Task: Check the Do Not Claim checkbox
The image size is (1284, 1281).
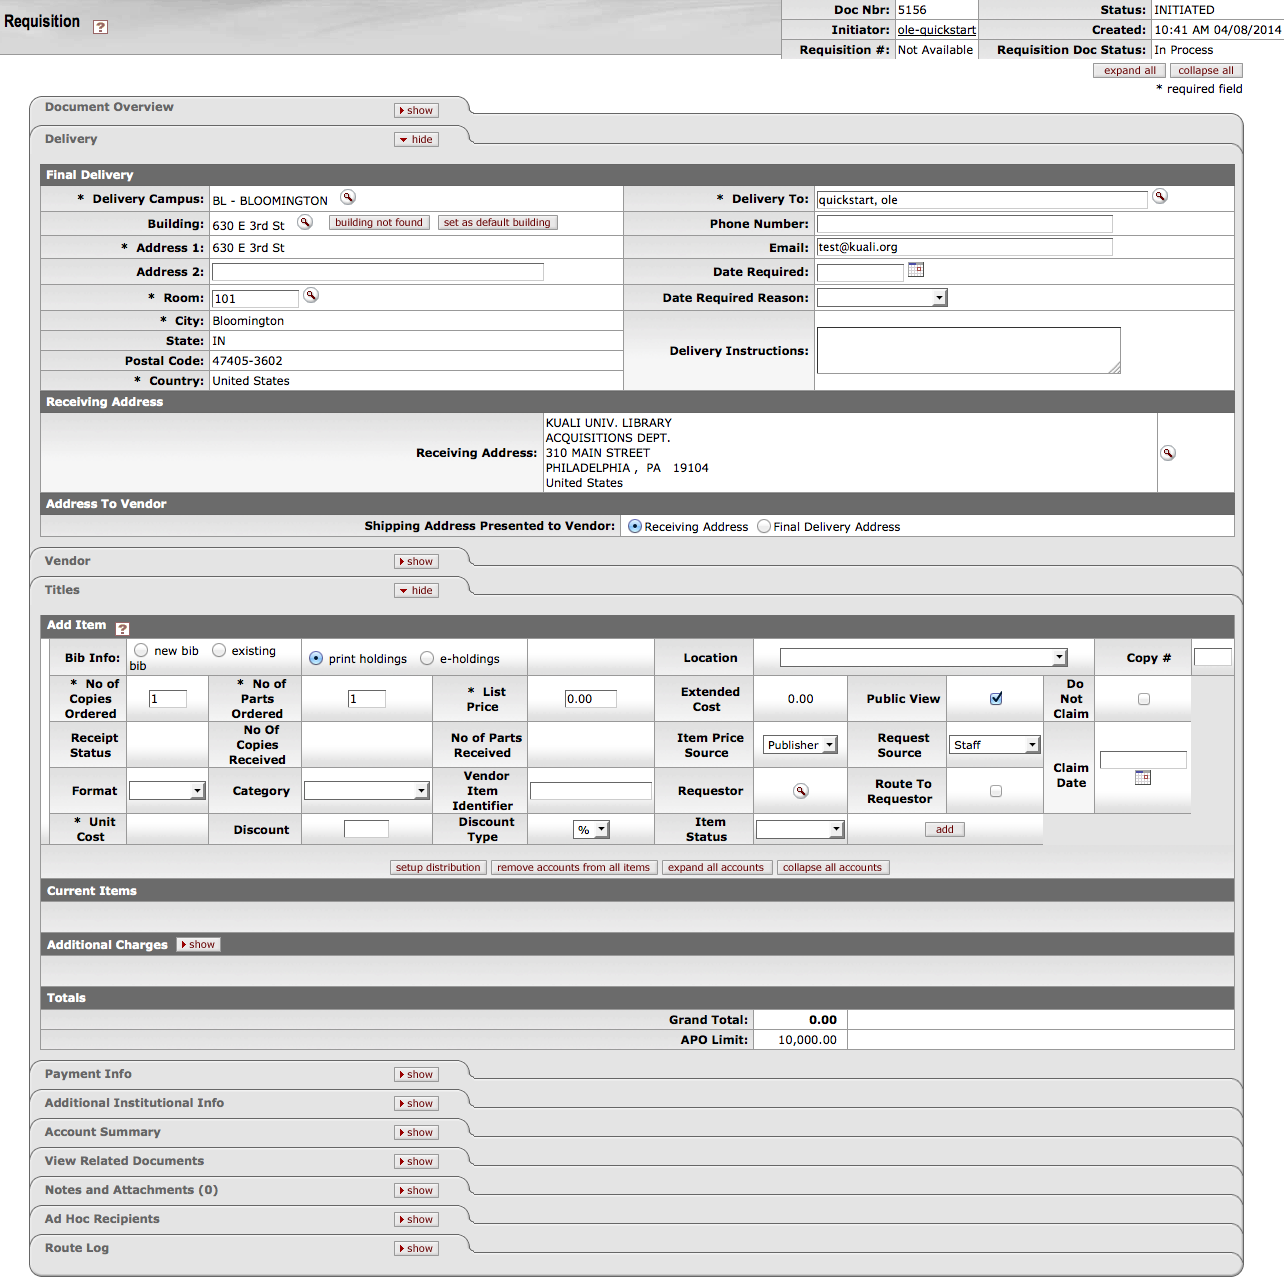Action: tap(1144, 699)
